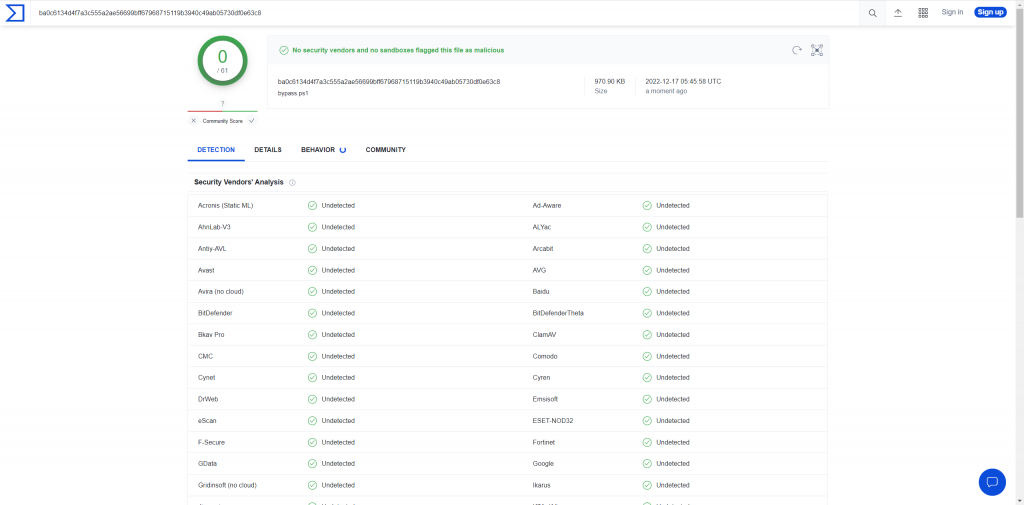Click the Baidu vendor name
Screen dimensions: 1024x505
[x=541, y=291]
